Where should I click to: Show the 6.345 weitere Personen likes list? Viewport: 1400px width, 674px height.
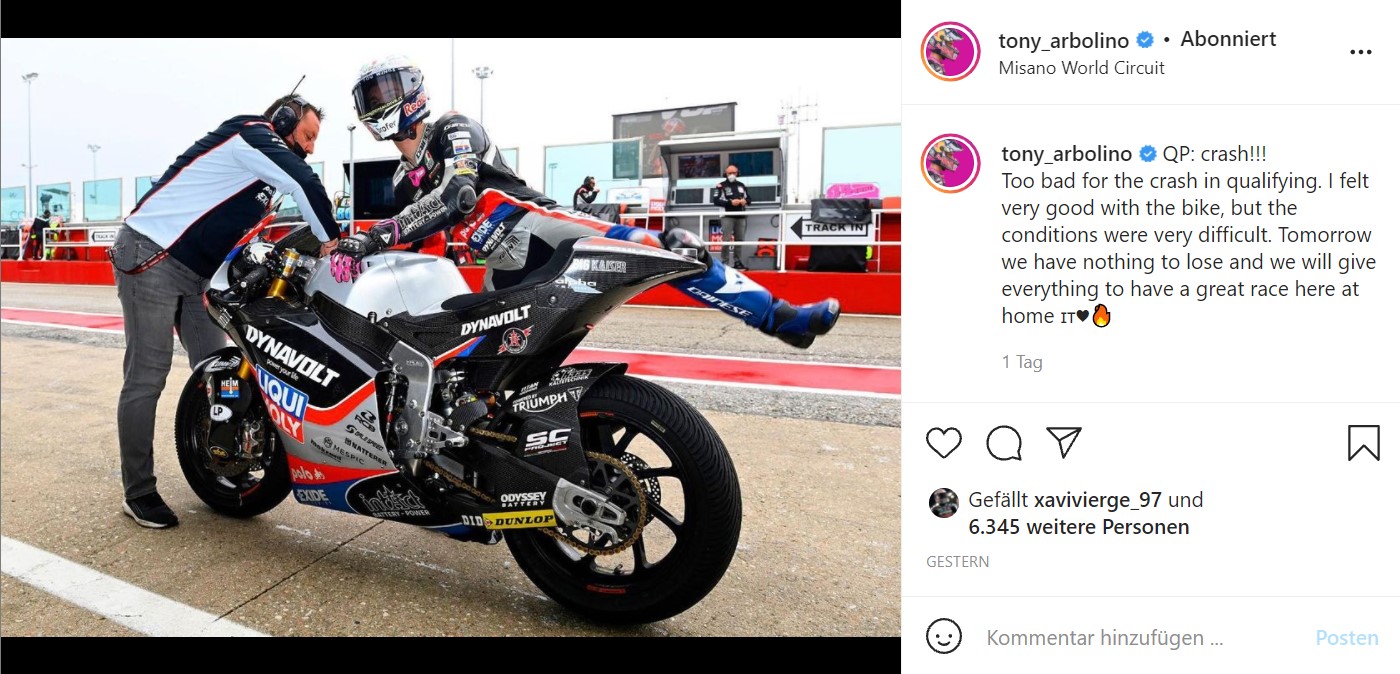pyautogui.click(x=1079, y=527)
